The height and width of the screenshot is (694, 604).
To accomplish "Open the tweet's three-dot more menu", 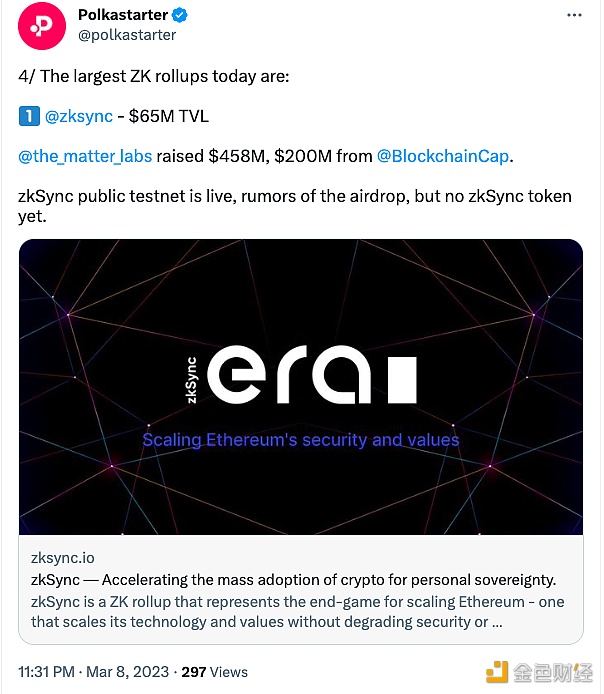I will coord(574,16).
